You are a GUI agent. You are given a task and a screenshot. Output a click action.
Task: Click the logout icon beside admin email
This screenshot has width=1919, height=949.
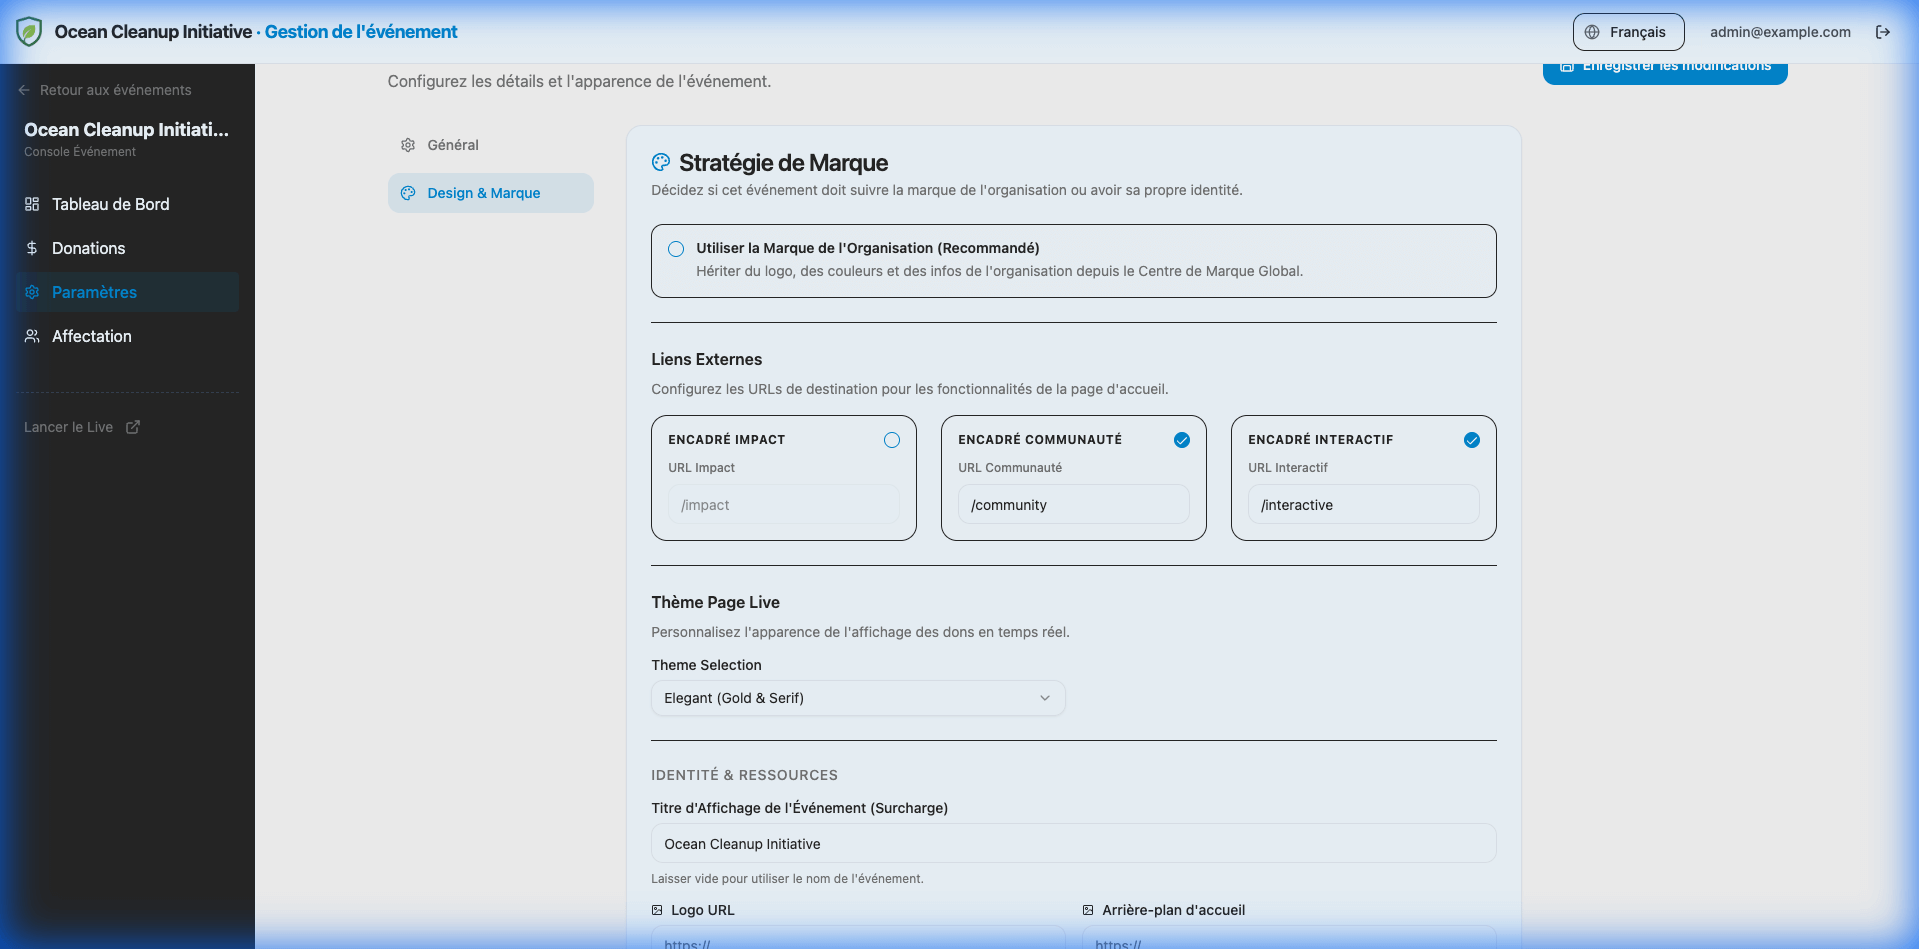tap(1883, 32)
